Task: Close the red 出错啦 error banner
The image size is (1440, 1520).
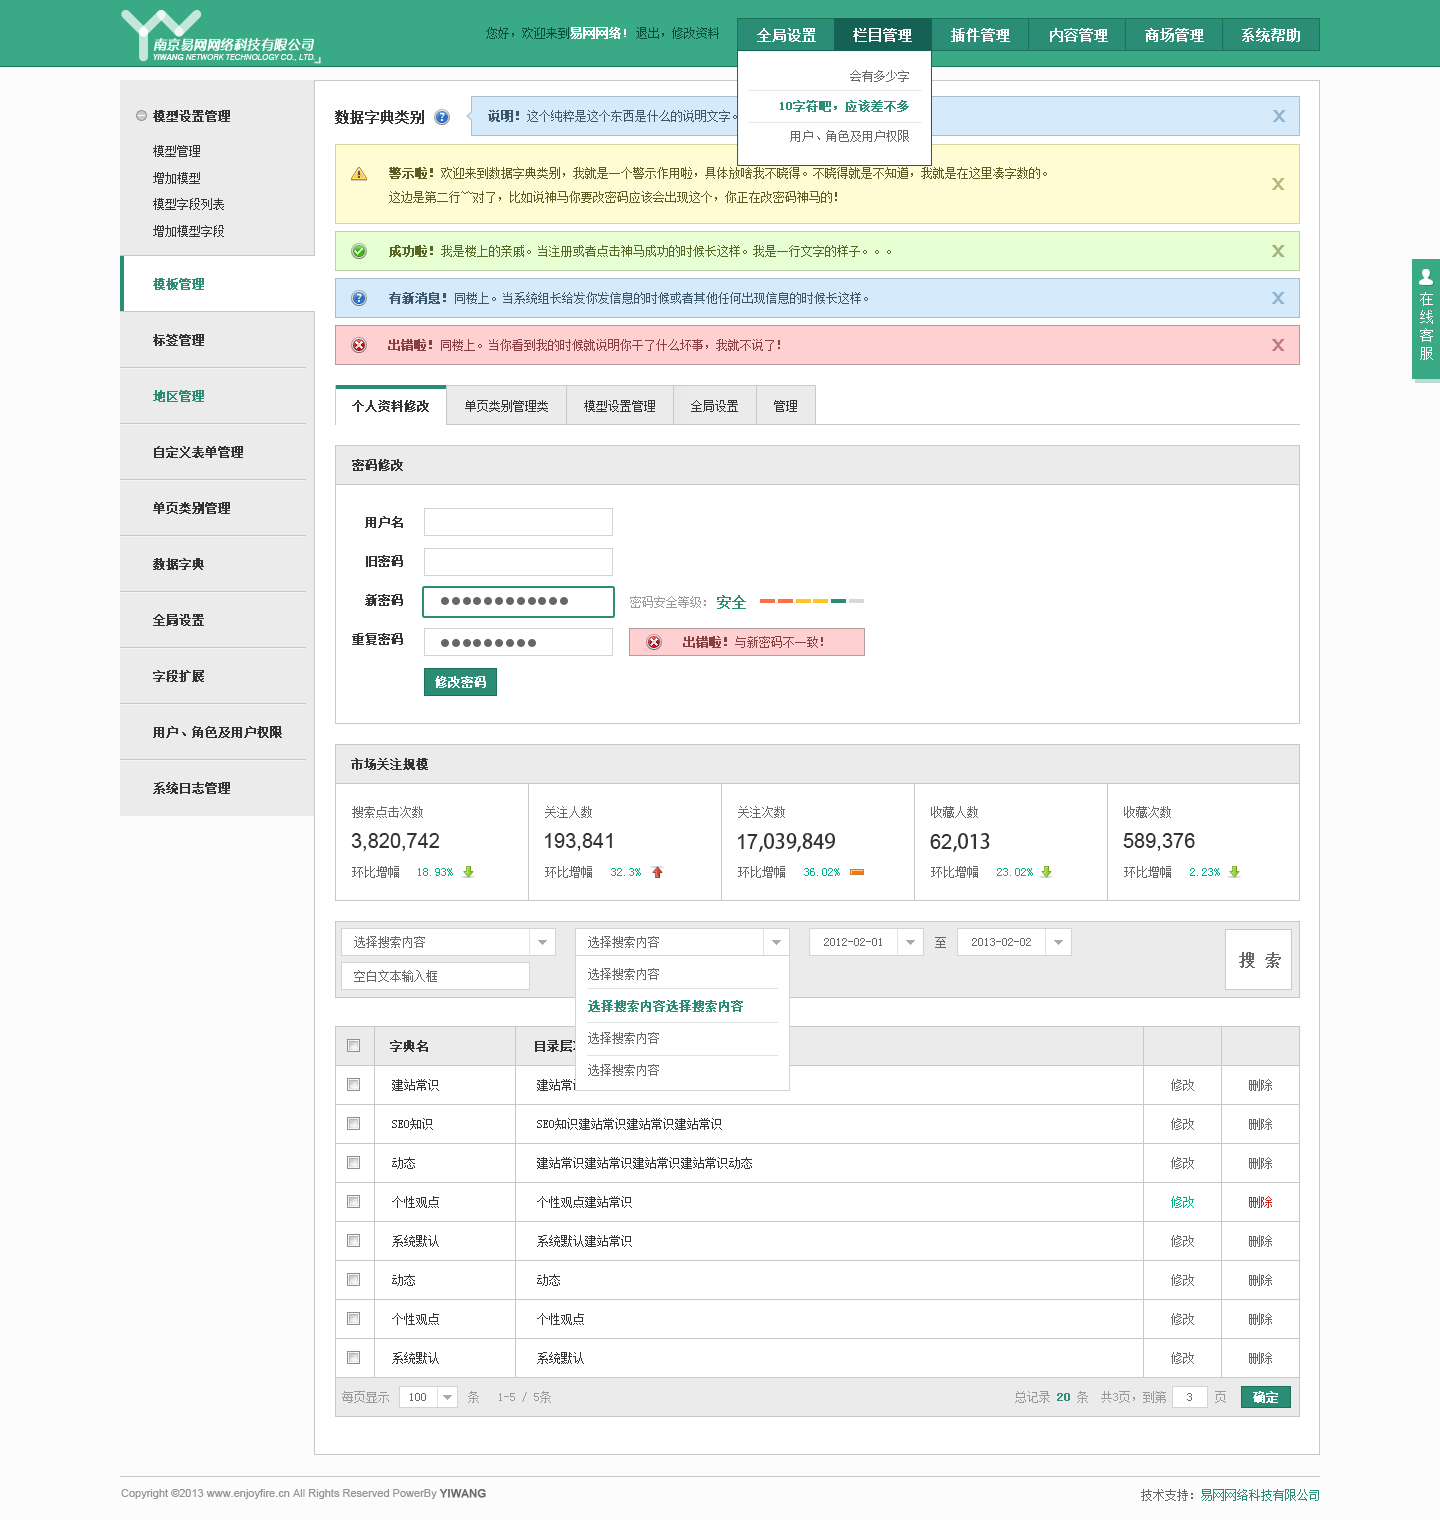Action: coord(1278,345)
